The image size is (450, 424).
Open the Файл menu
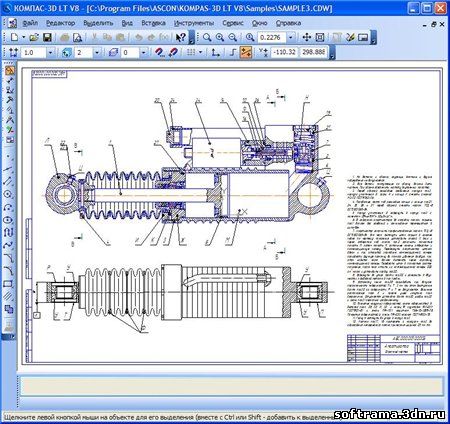(x=30, y=23)
